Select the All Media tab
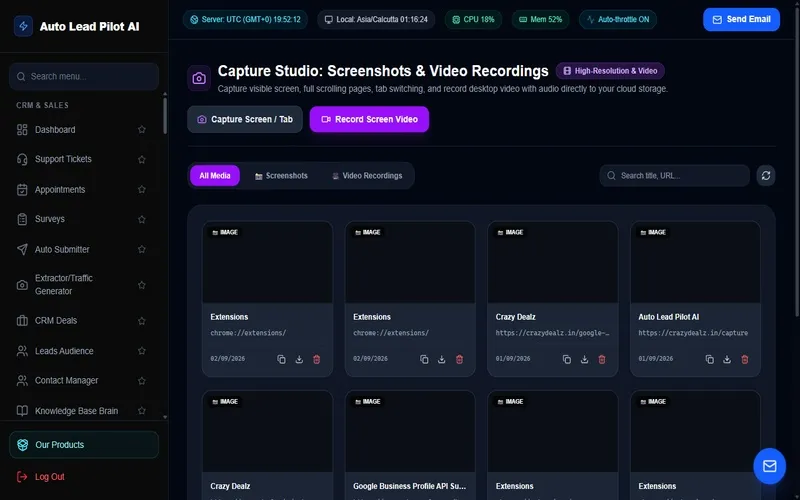800x500 pixels. coord(215,176)
